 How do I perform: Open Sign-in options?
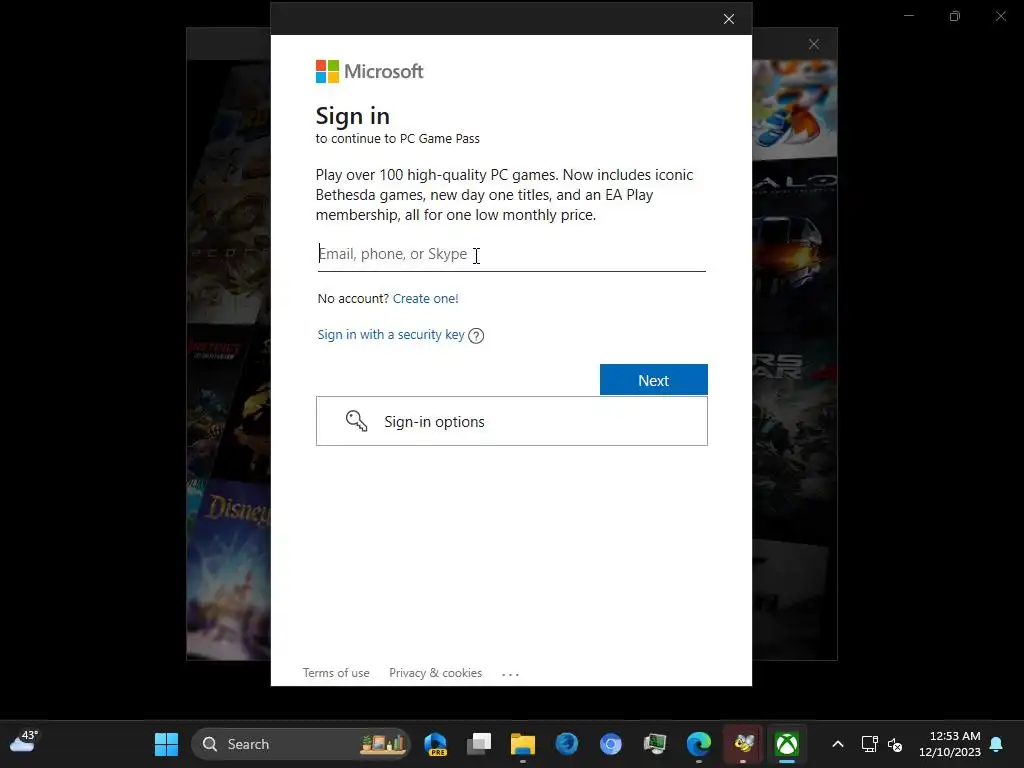coord(511,421)
